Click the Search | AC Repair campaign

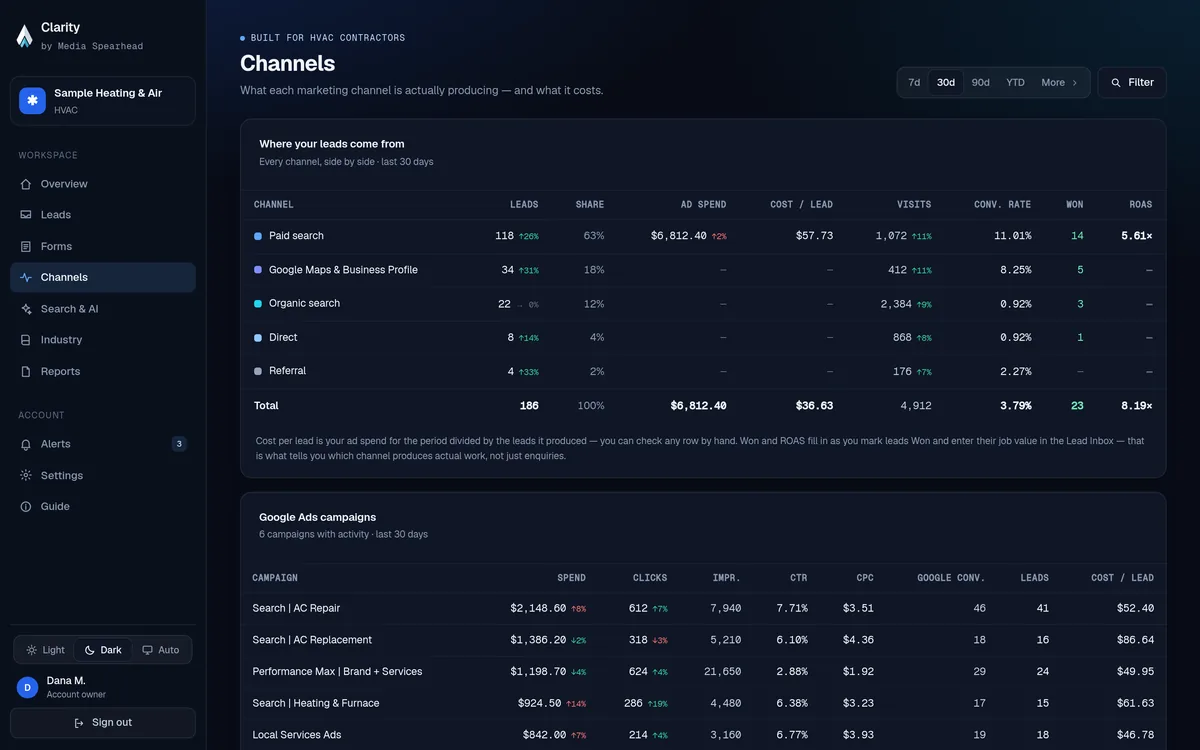point(296,608)
